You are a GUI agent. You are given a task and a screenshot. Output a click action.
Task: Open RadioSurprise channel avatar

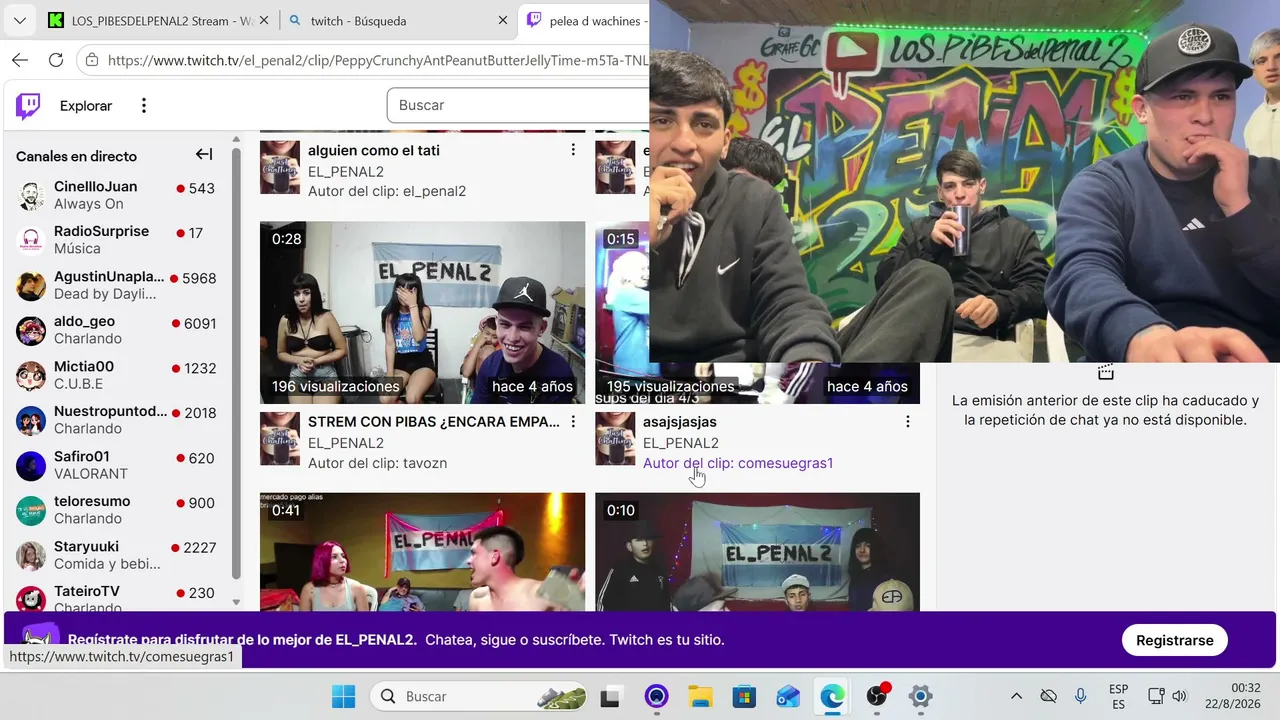31,240
